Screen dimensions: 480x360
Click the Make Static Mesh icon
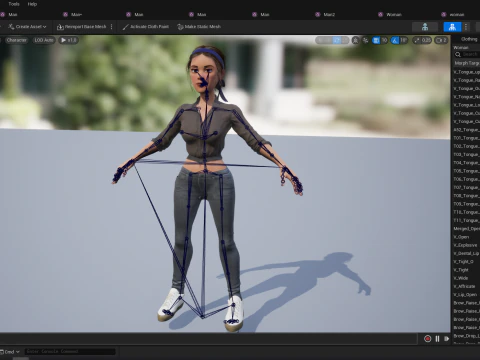[180, 27]
